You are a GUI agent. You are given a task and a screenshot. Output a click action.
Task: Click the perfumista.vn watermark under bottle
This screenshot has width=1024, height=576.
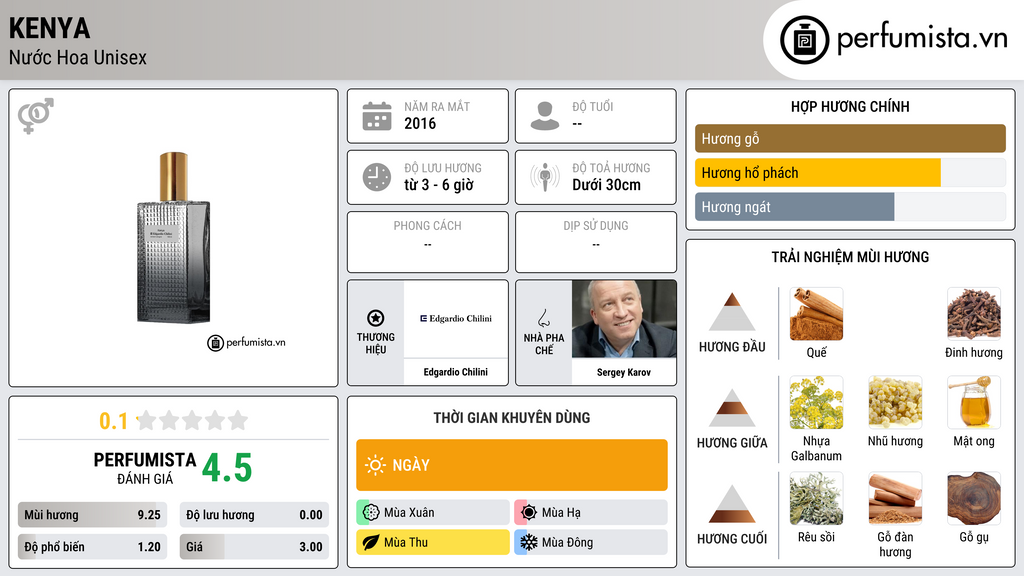[x=246, y=342]
